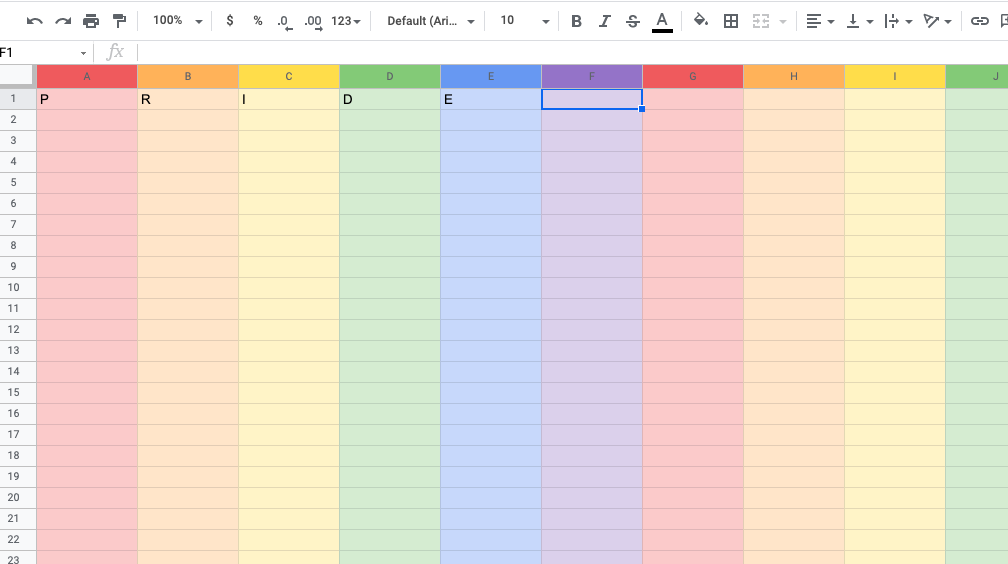Viewport: 1008px width, 564px height.
Task: Toggle italic formatting
Action: coord(604,21)
